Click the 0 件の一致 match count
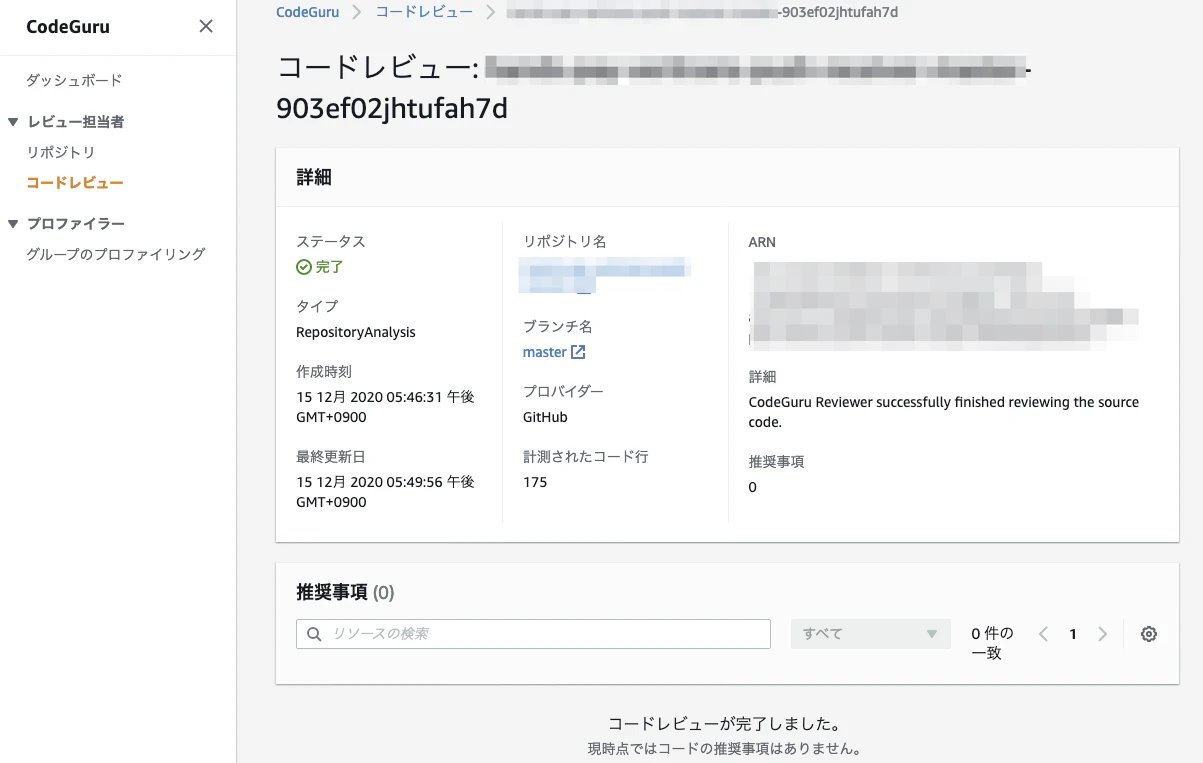The height and width of the screenshot is (763, 1203). pos(993,643)
